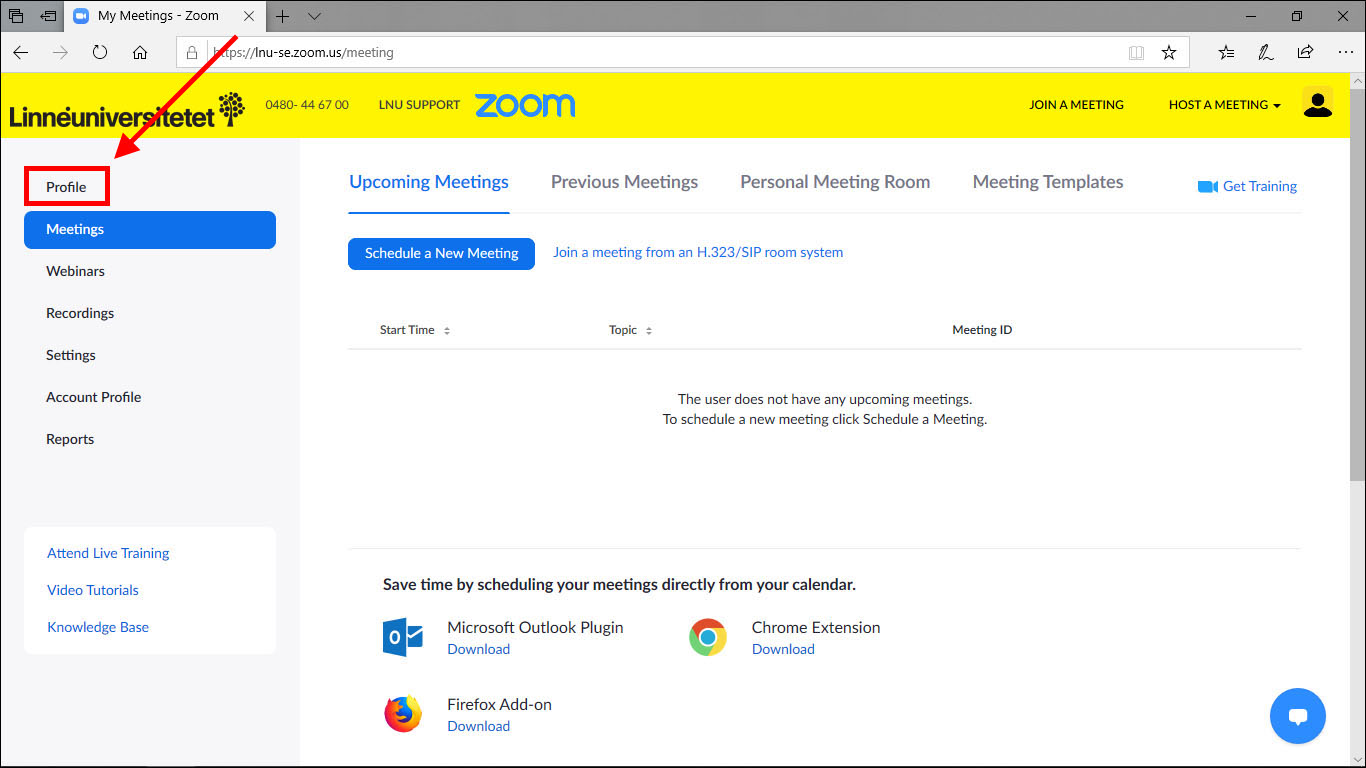Open Settings in the sidebar
Viewport: 1366px width, 768px height.
coord(71,355)
